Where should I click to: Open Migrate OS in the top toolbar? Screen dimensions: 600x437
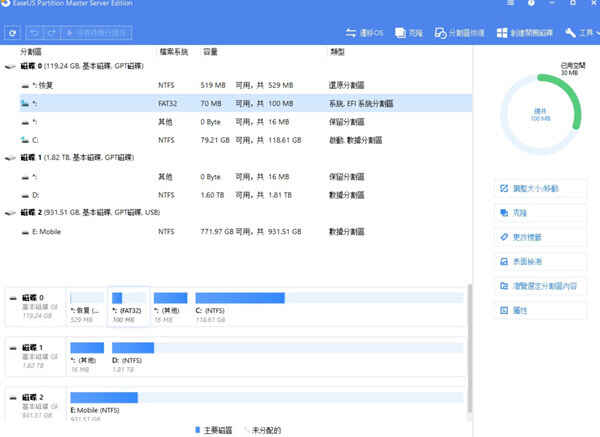pyautogui.click(x=364, y=33)
